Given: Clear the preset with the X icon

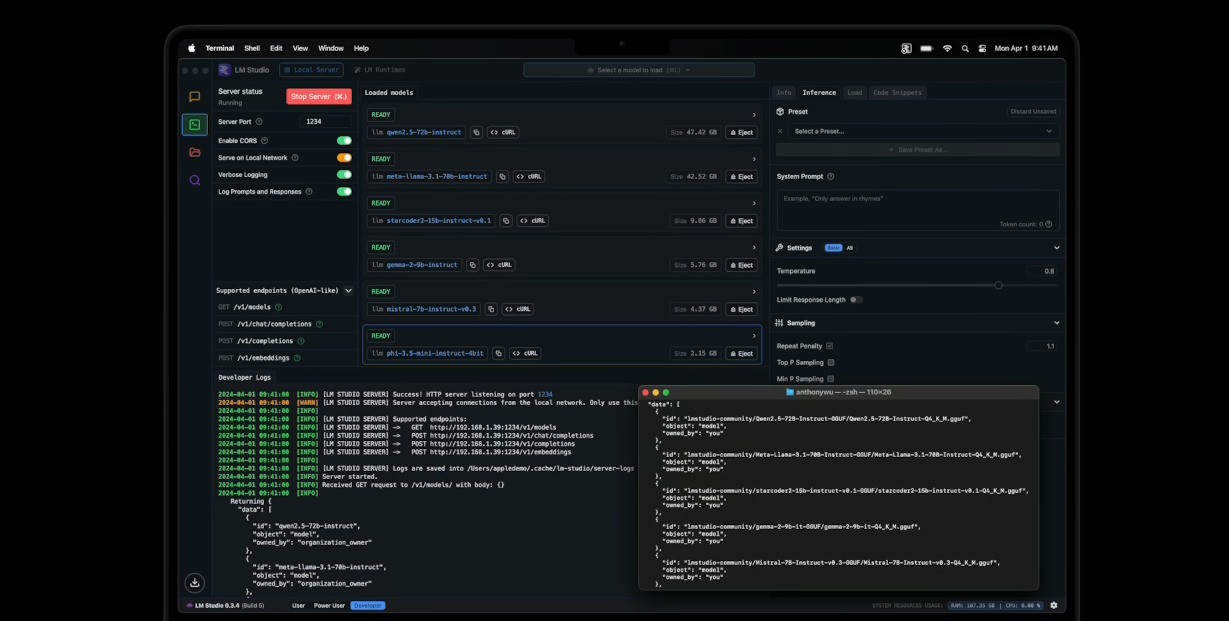Looking at the screenshot, I should tap(781, 131).
